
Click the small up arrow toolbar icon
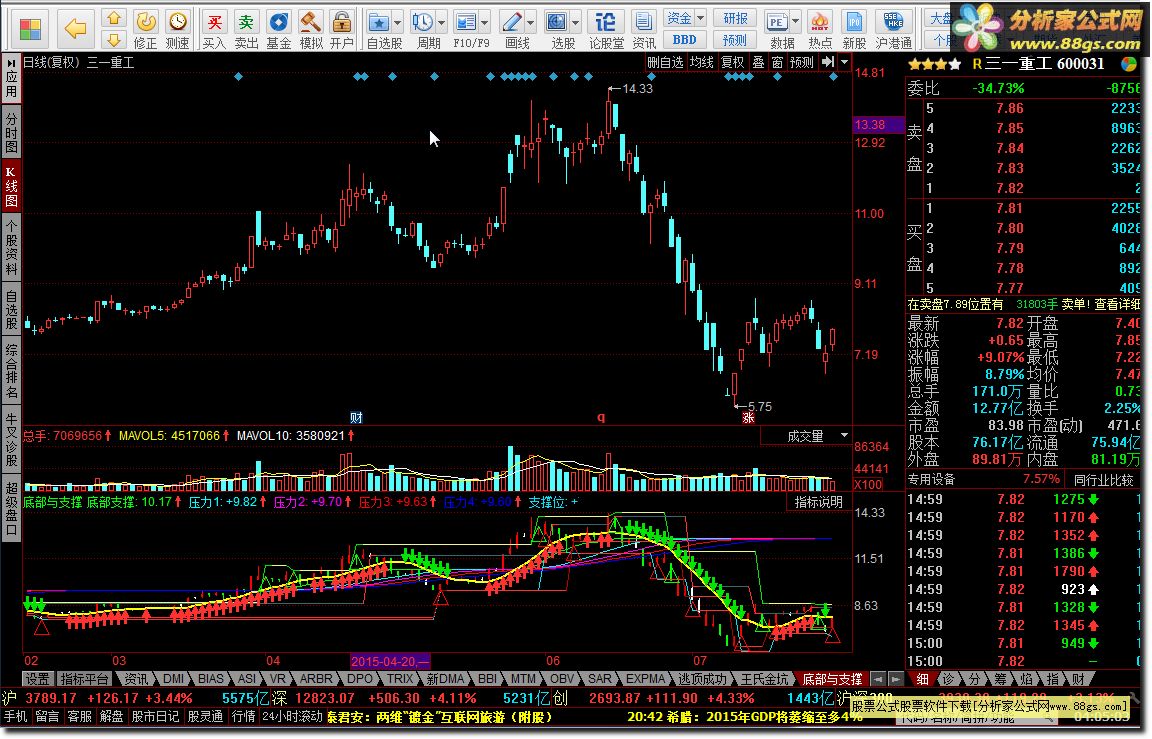tap(113, 18)
